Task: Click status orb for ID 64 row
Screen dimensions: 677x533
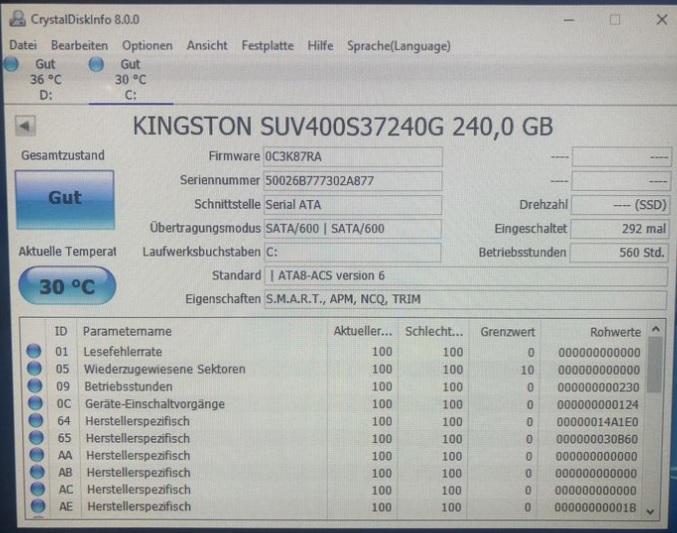Action: click(x=36, y=420)
